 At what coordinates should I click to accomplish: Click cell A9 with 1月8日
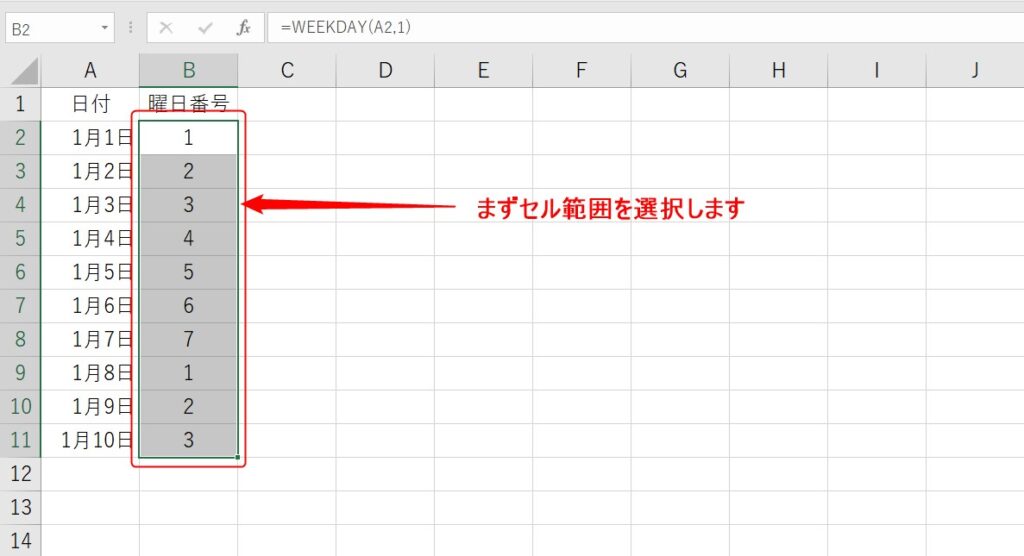pos(90,373)
